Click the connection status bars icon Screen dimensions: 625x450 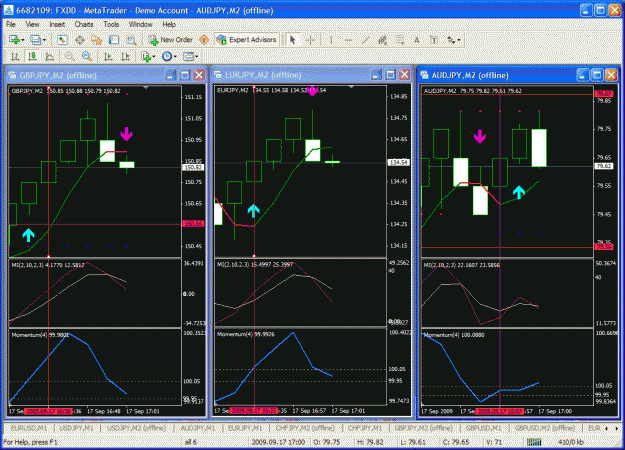click(534, 442)
